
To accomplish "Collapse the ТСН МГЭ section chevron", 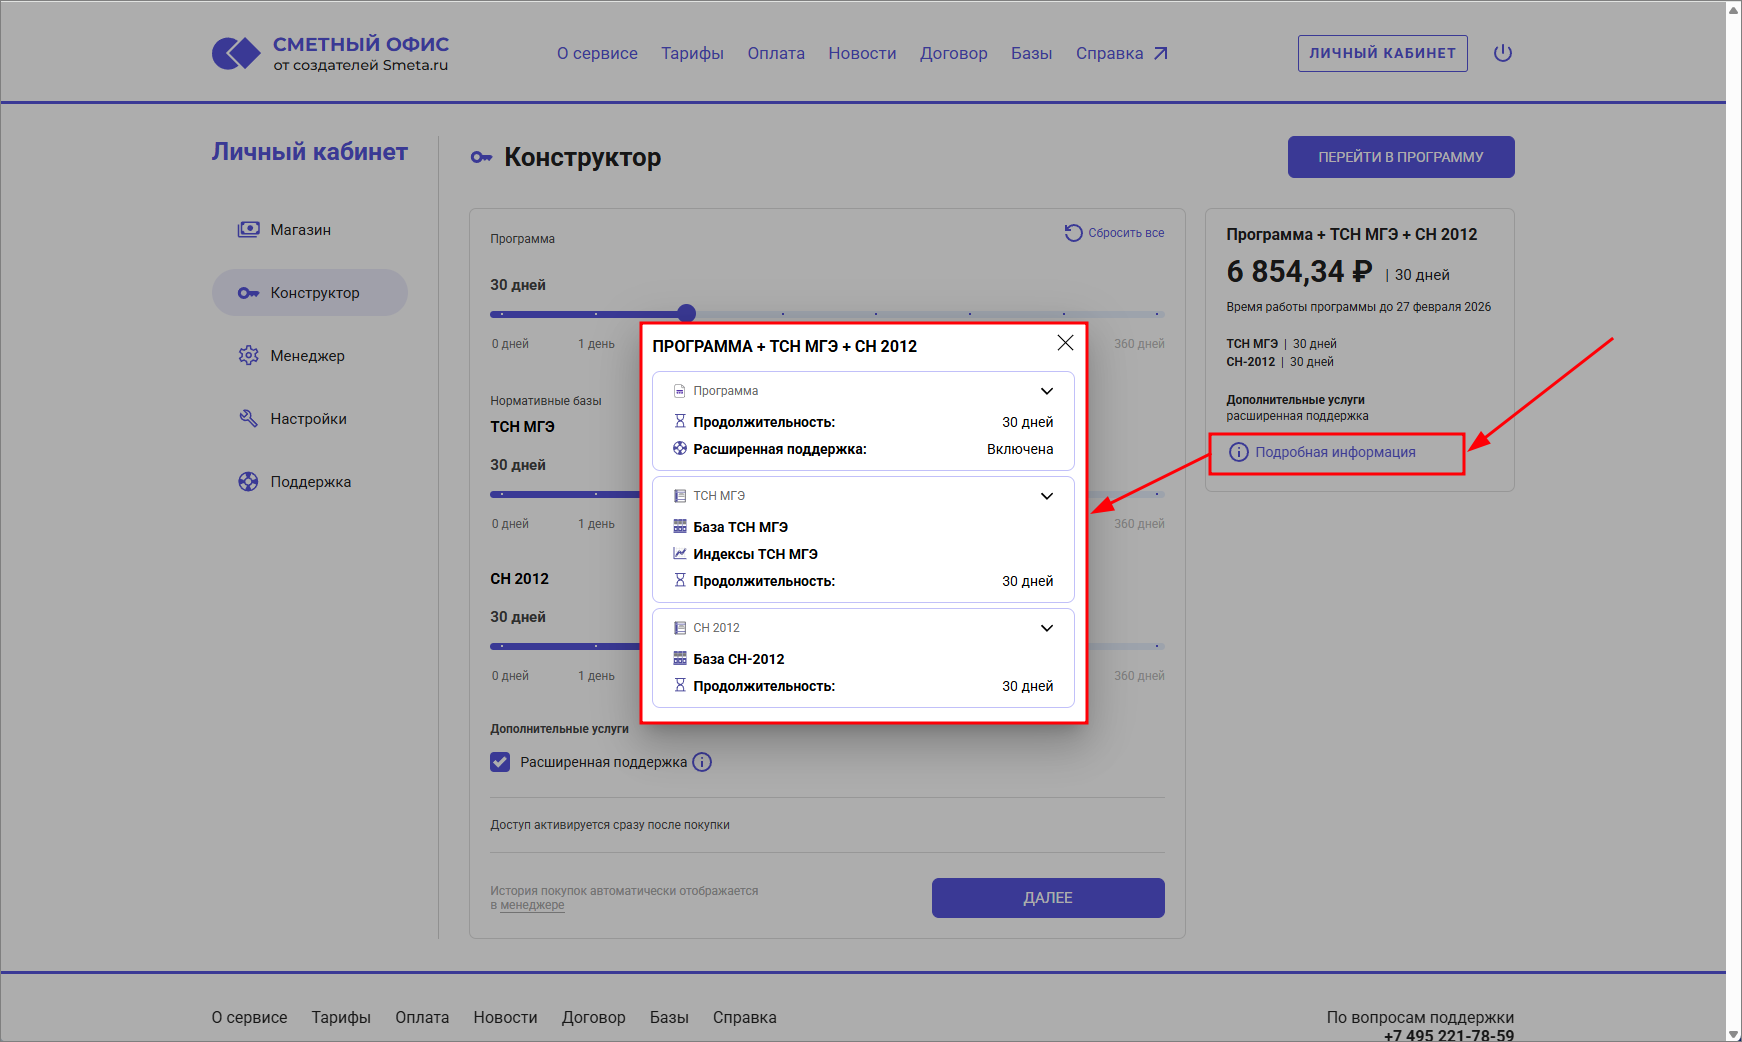I will click(x=1046, y=496).
